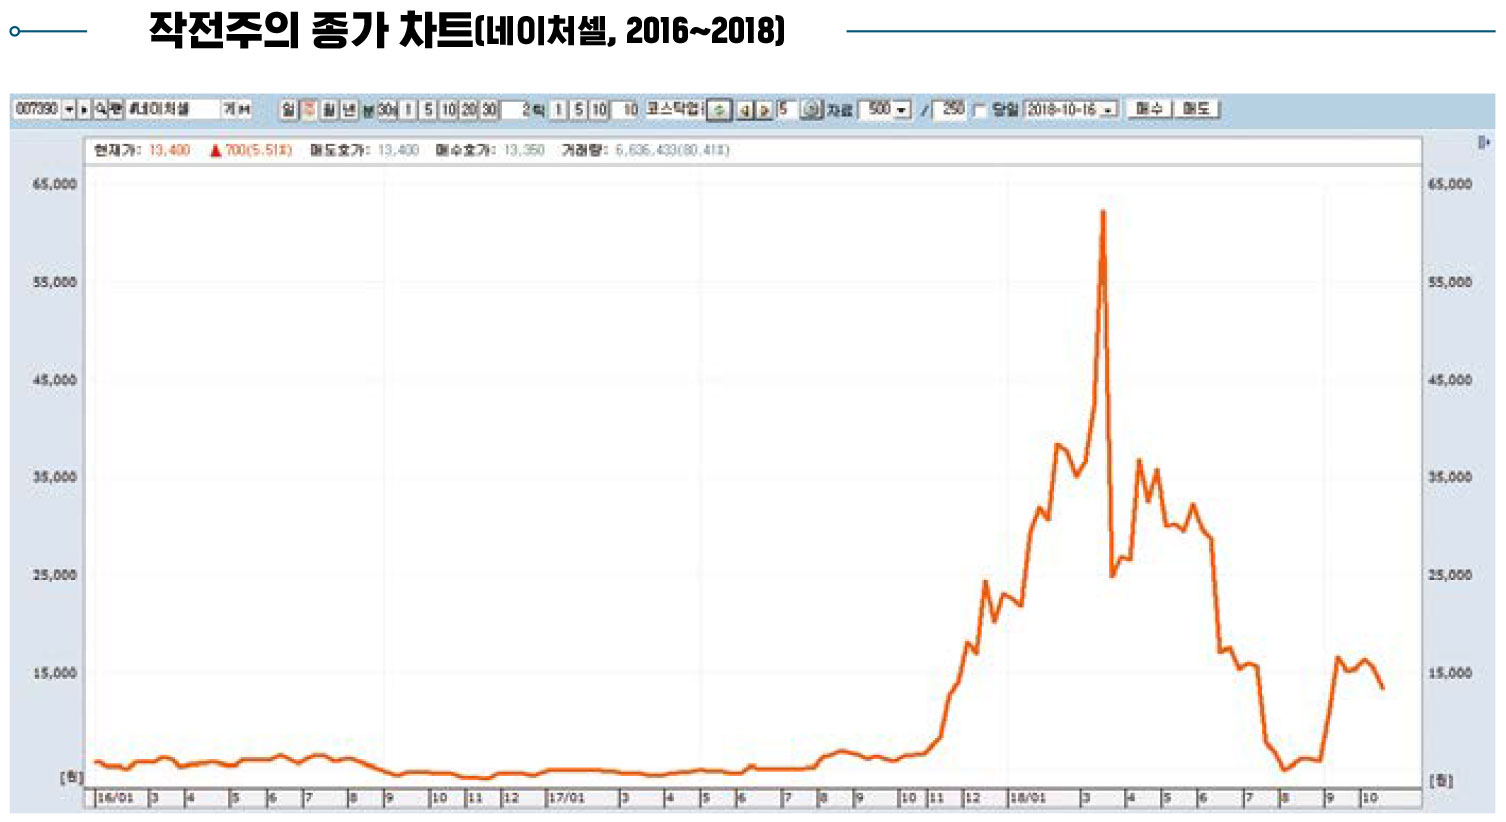Open the date dropdown showing 2018-10-16
Screen dimensions: 1506x822
1108,109
